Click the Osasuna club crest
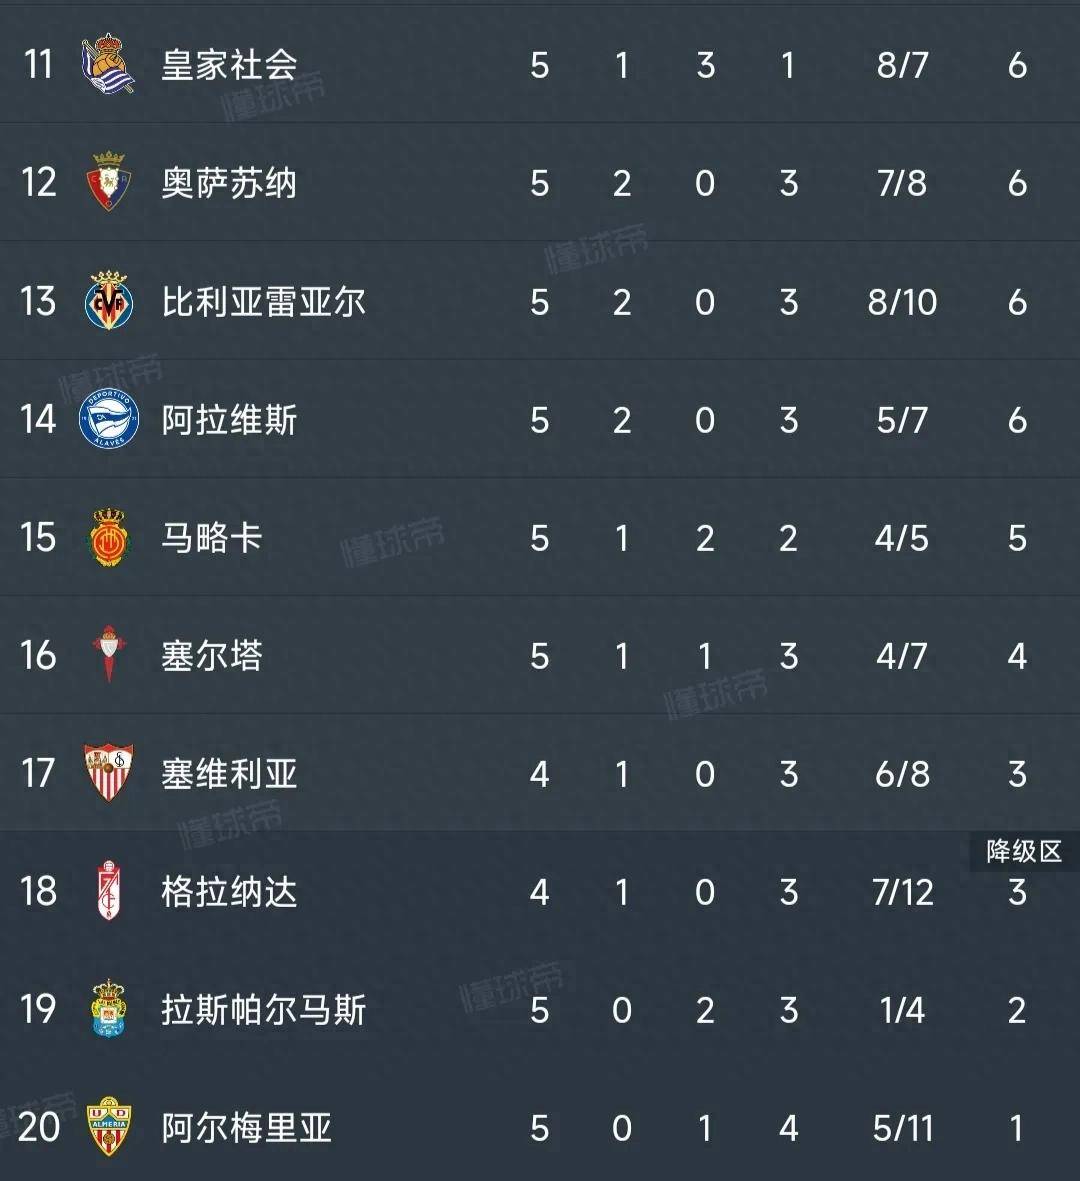The width and height of the screenshot is (1080, 1181). pos(108,183)
